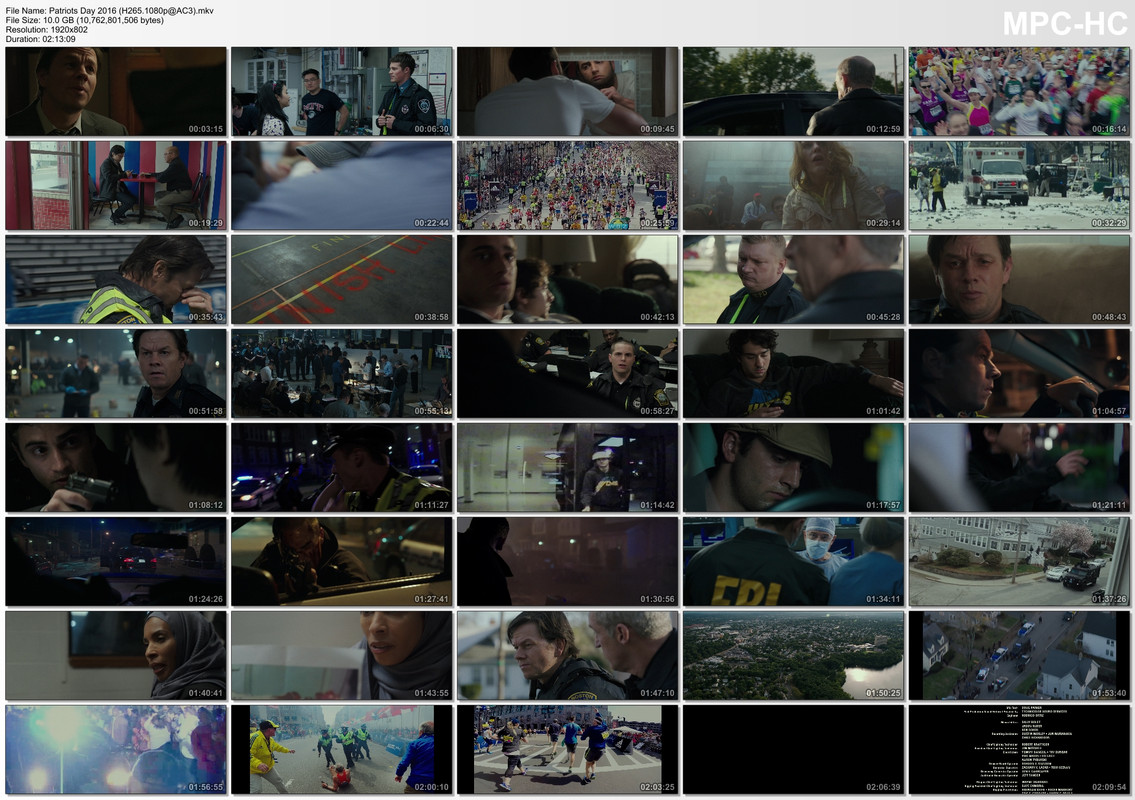The image size is (1135, 800).
Task: Open the officer frame at 00:58:27
Action: (568, 374)
